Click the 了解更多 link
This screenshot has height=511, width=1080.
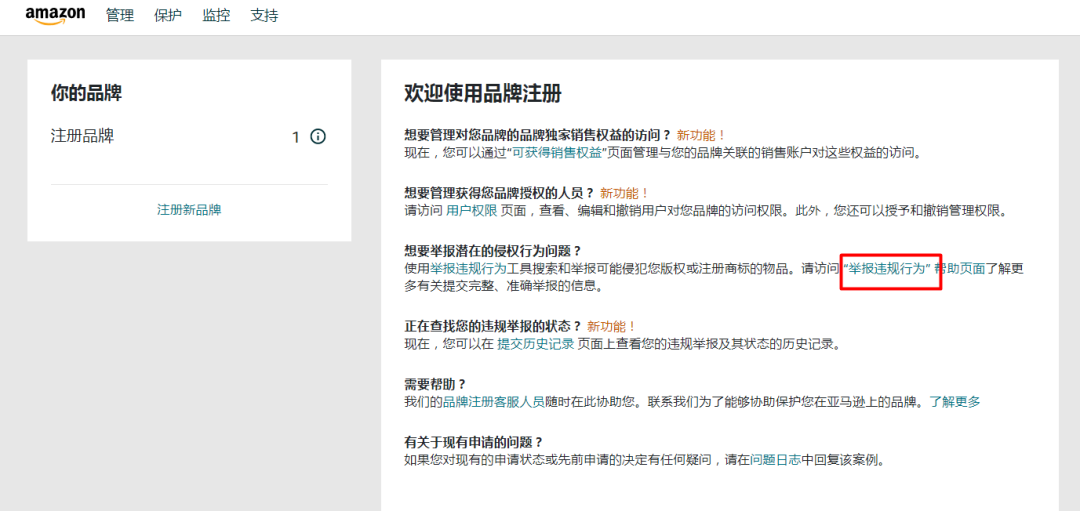(955, 402)
